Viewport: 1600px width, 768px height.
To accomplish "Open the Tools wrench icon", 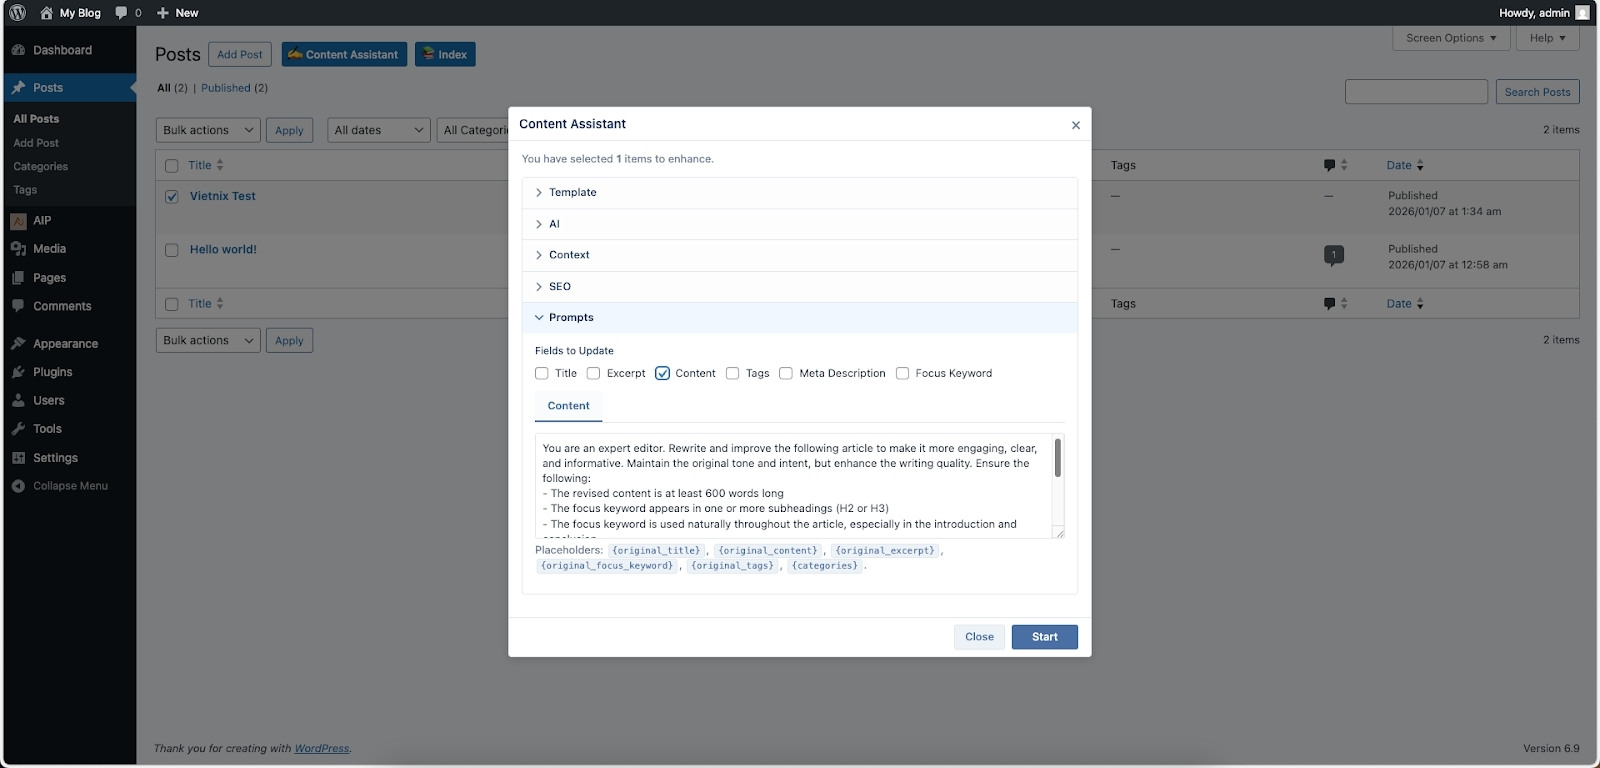I will [x=18, y=429].
